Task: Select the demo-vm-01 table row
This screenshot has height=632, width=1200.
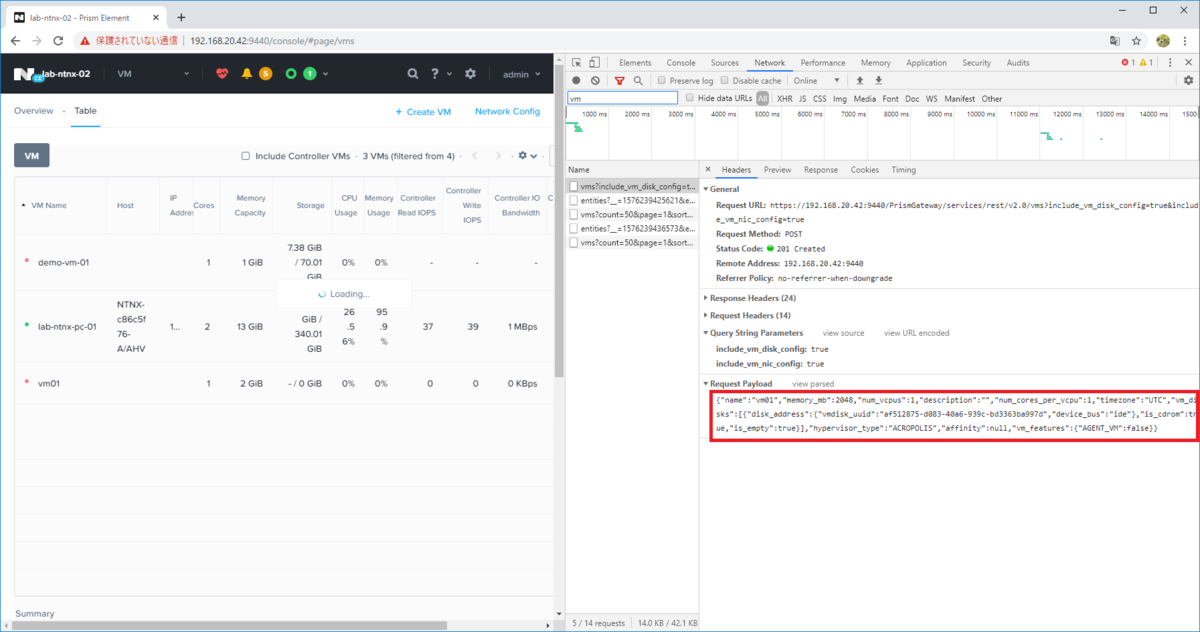Action: point(284,262)
